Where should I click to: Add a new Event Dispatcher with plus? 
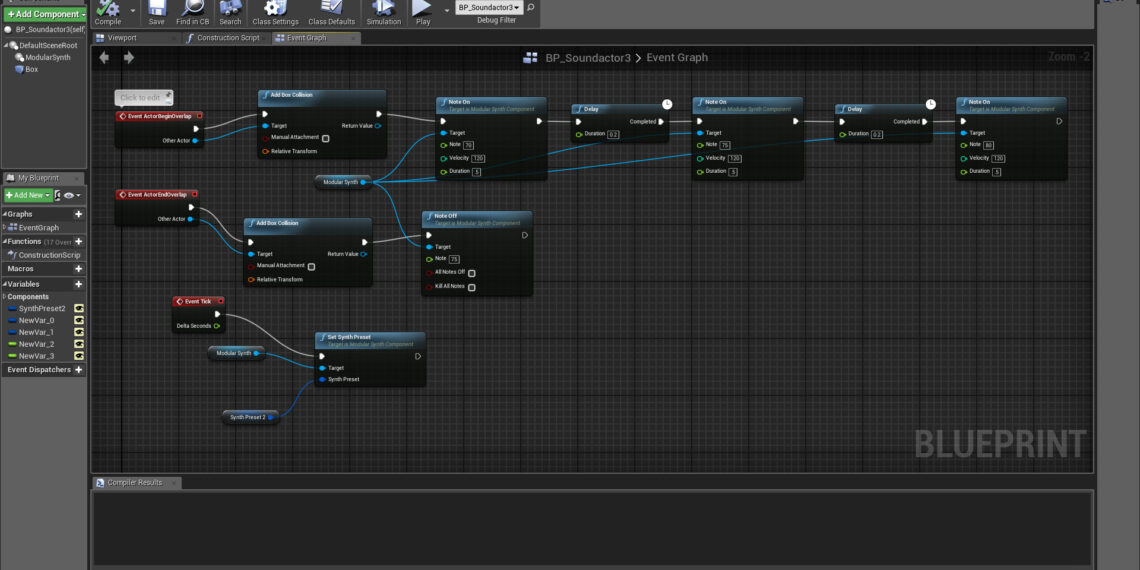click(x=79, y=370)
